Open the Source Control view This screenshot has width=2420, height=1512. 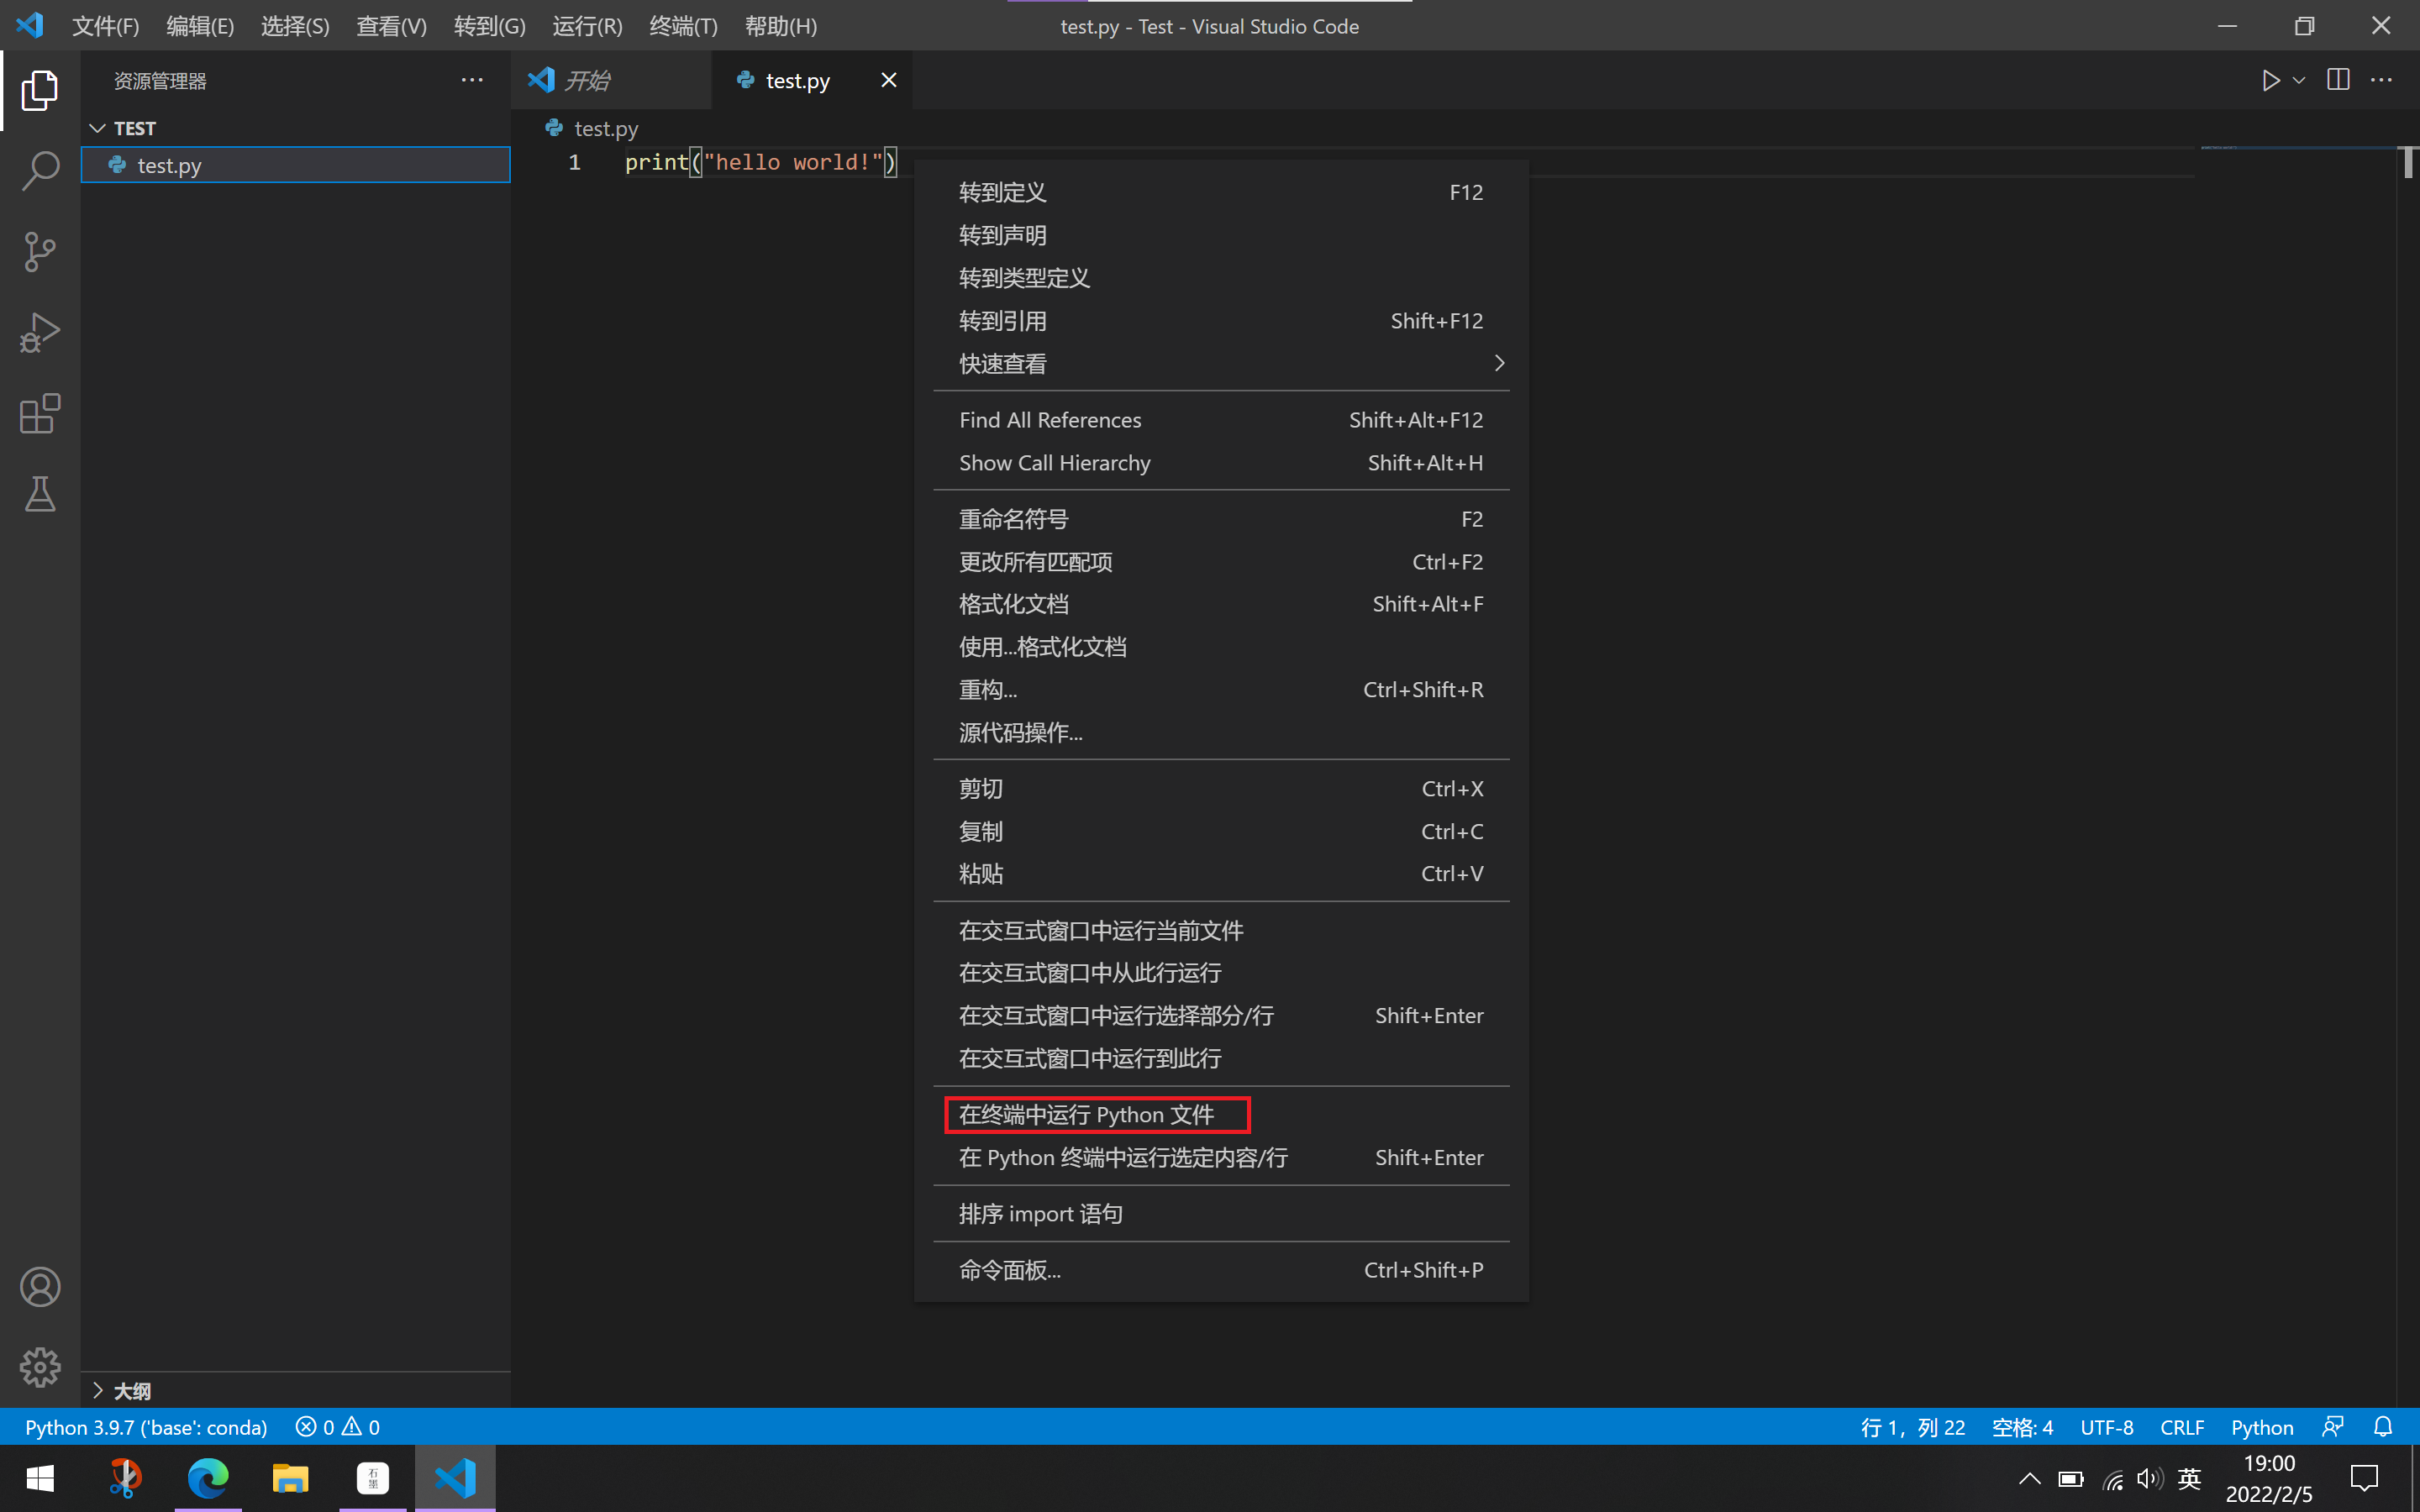40,252
